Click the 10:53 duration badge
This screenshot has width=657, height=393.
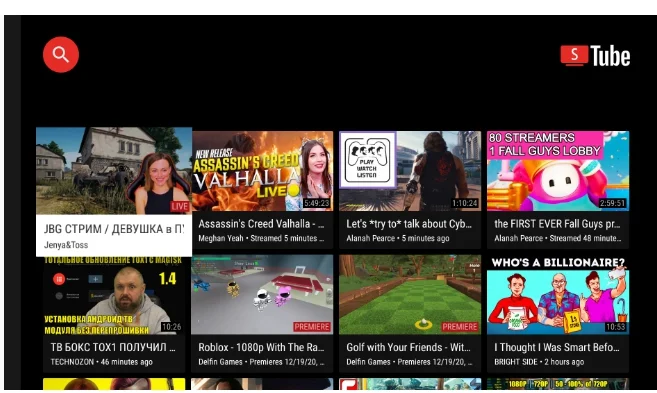[x=616, y=327]
